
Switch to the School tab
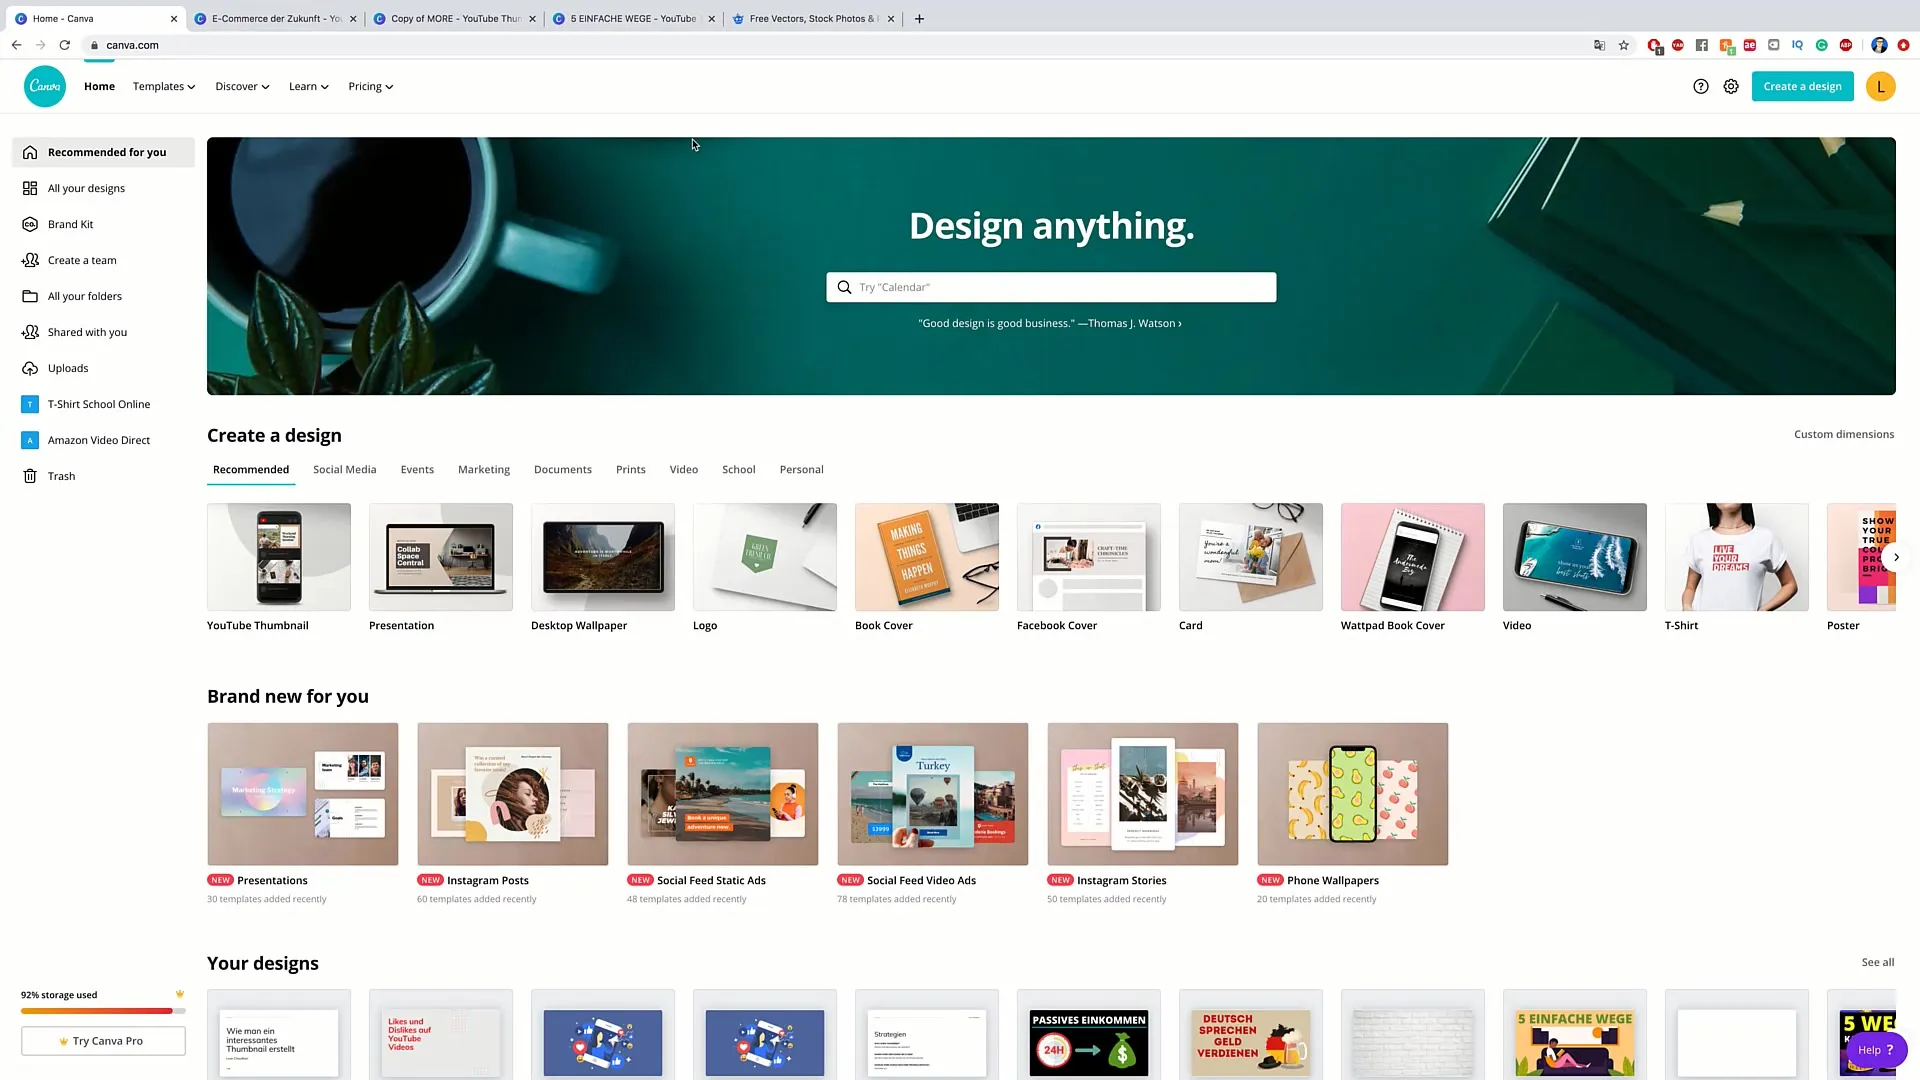738,468
